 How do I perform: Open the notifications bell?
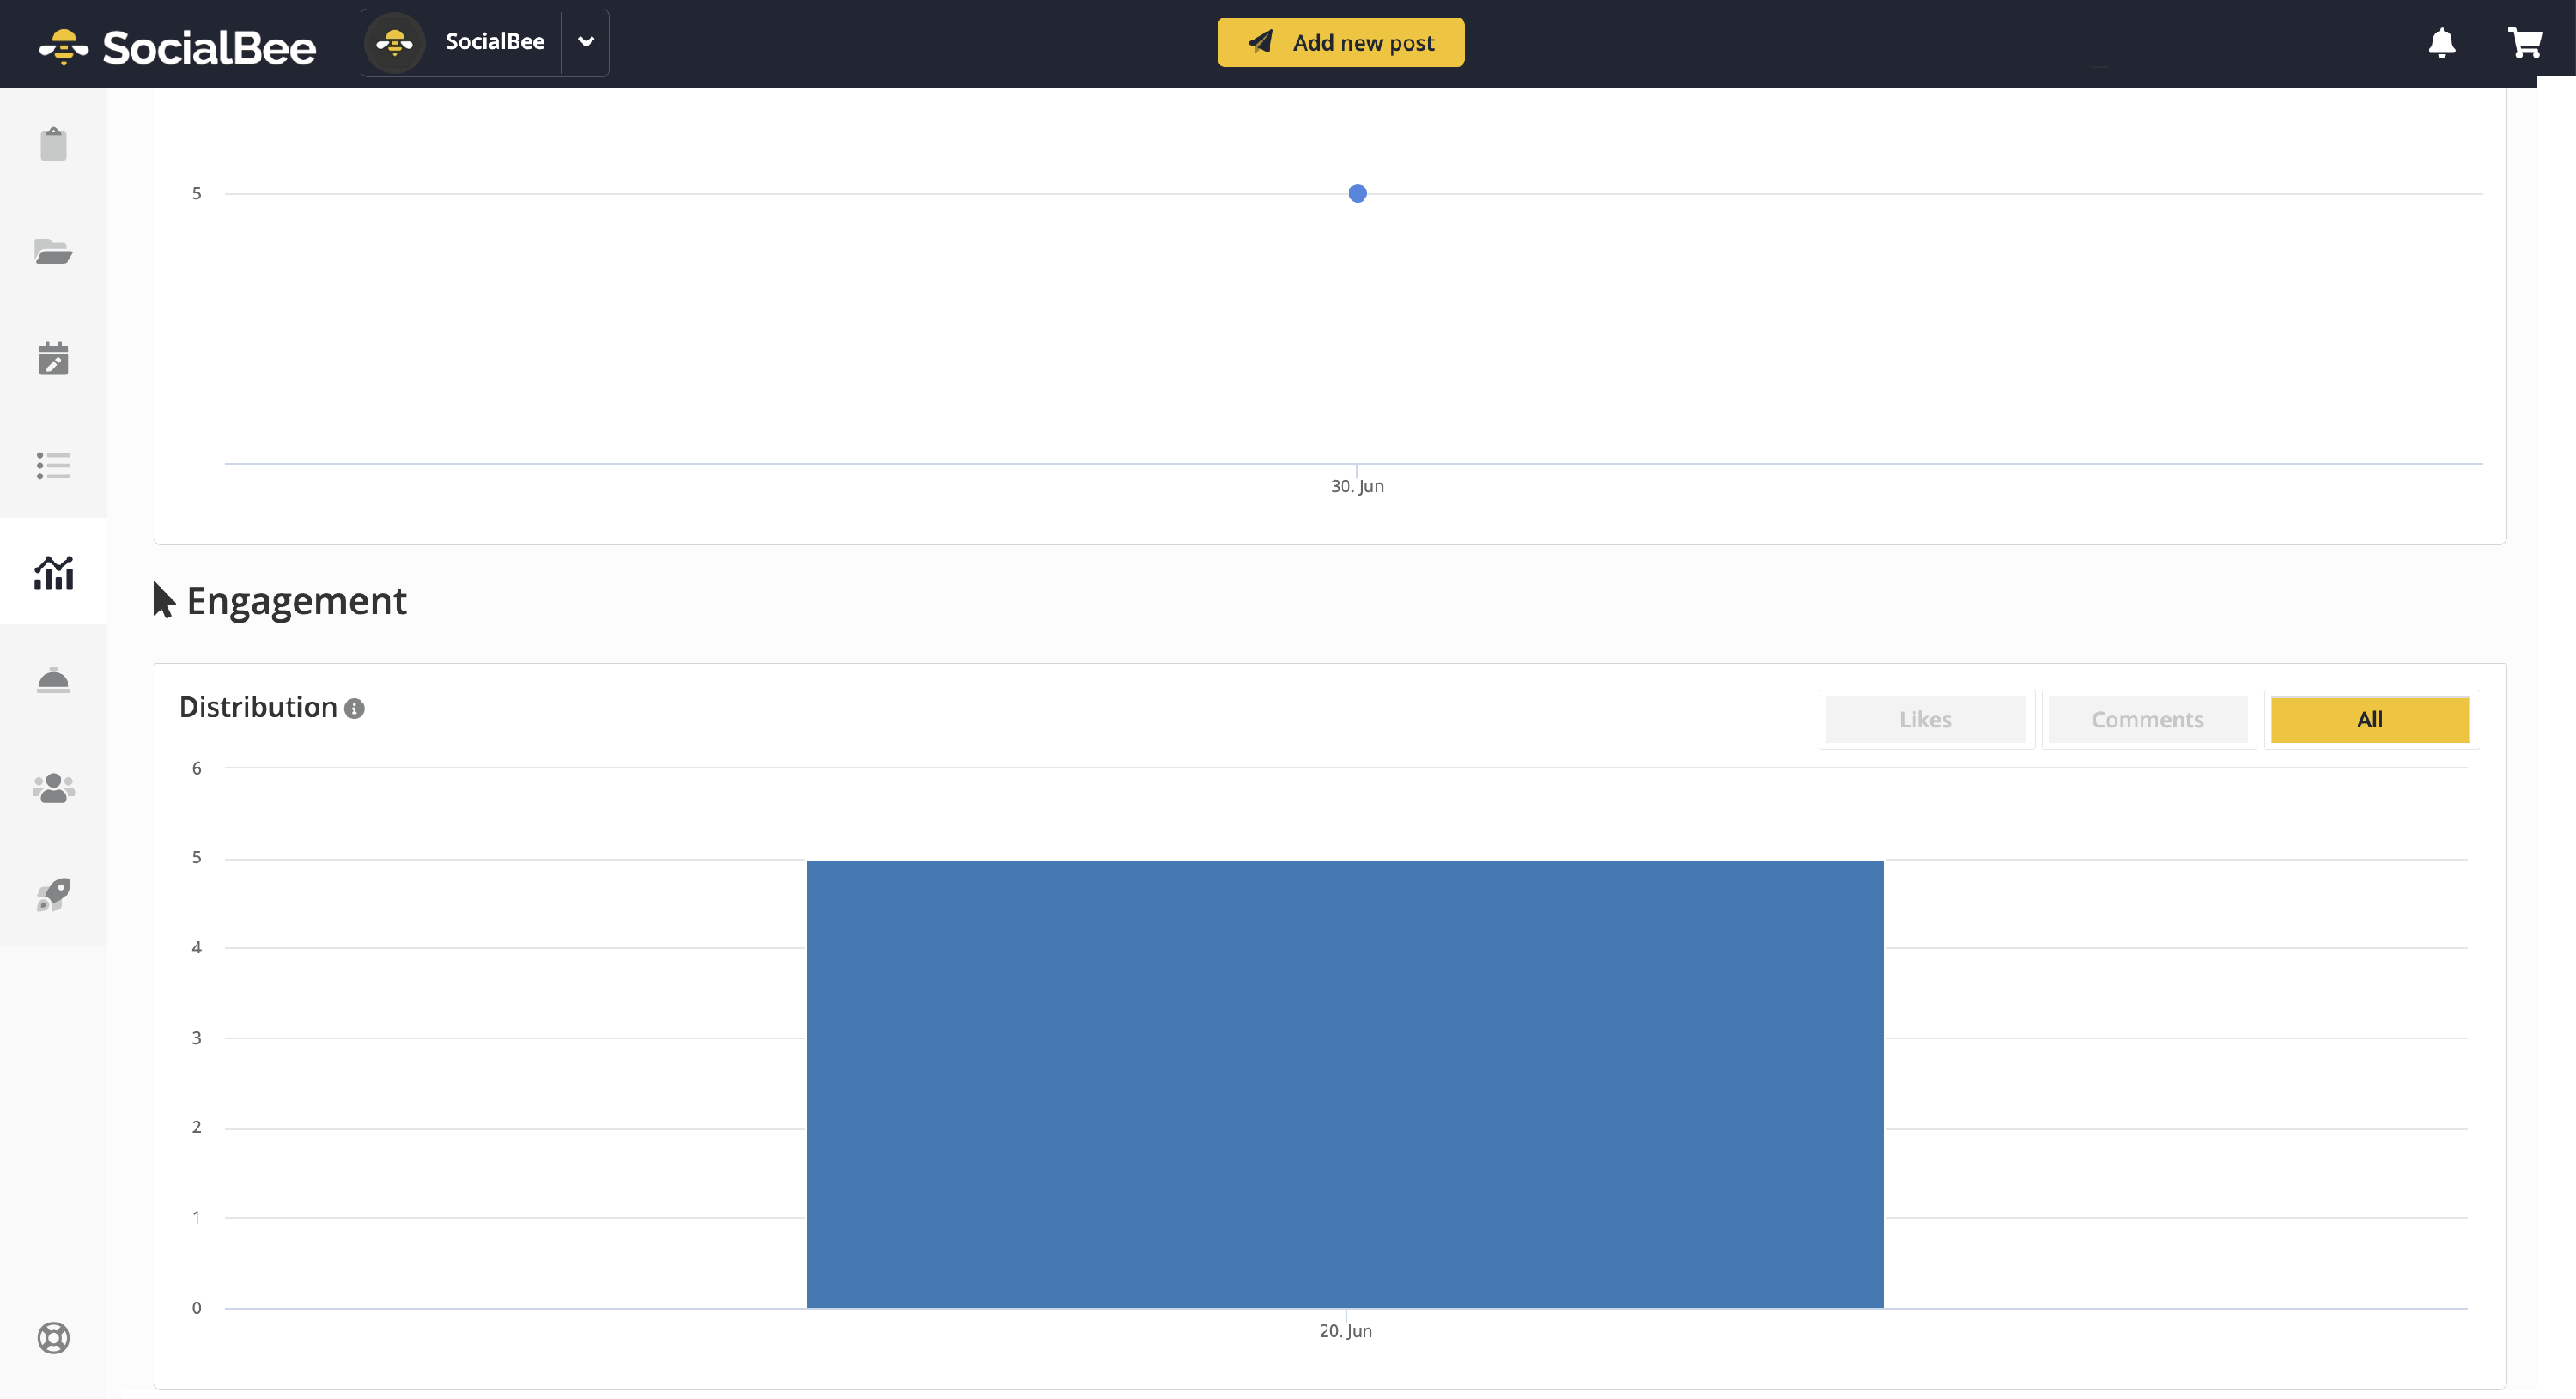coord(2442,43)
